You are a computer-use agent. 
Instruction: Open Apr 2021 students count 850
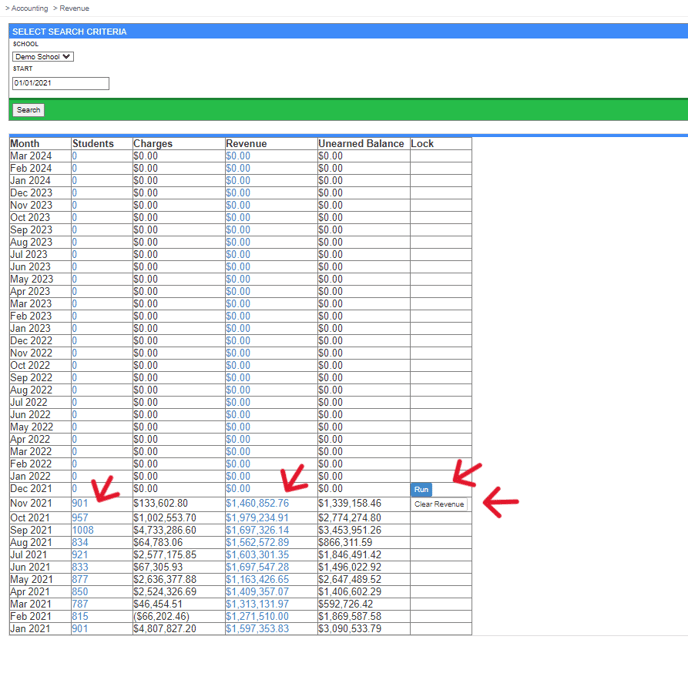pyautogui.click(x=80, y=592)
